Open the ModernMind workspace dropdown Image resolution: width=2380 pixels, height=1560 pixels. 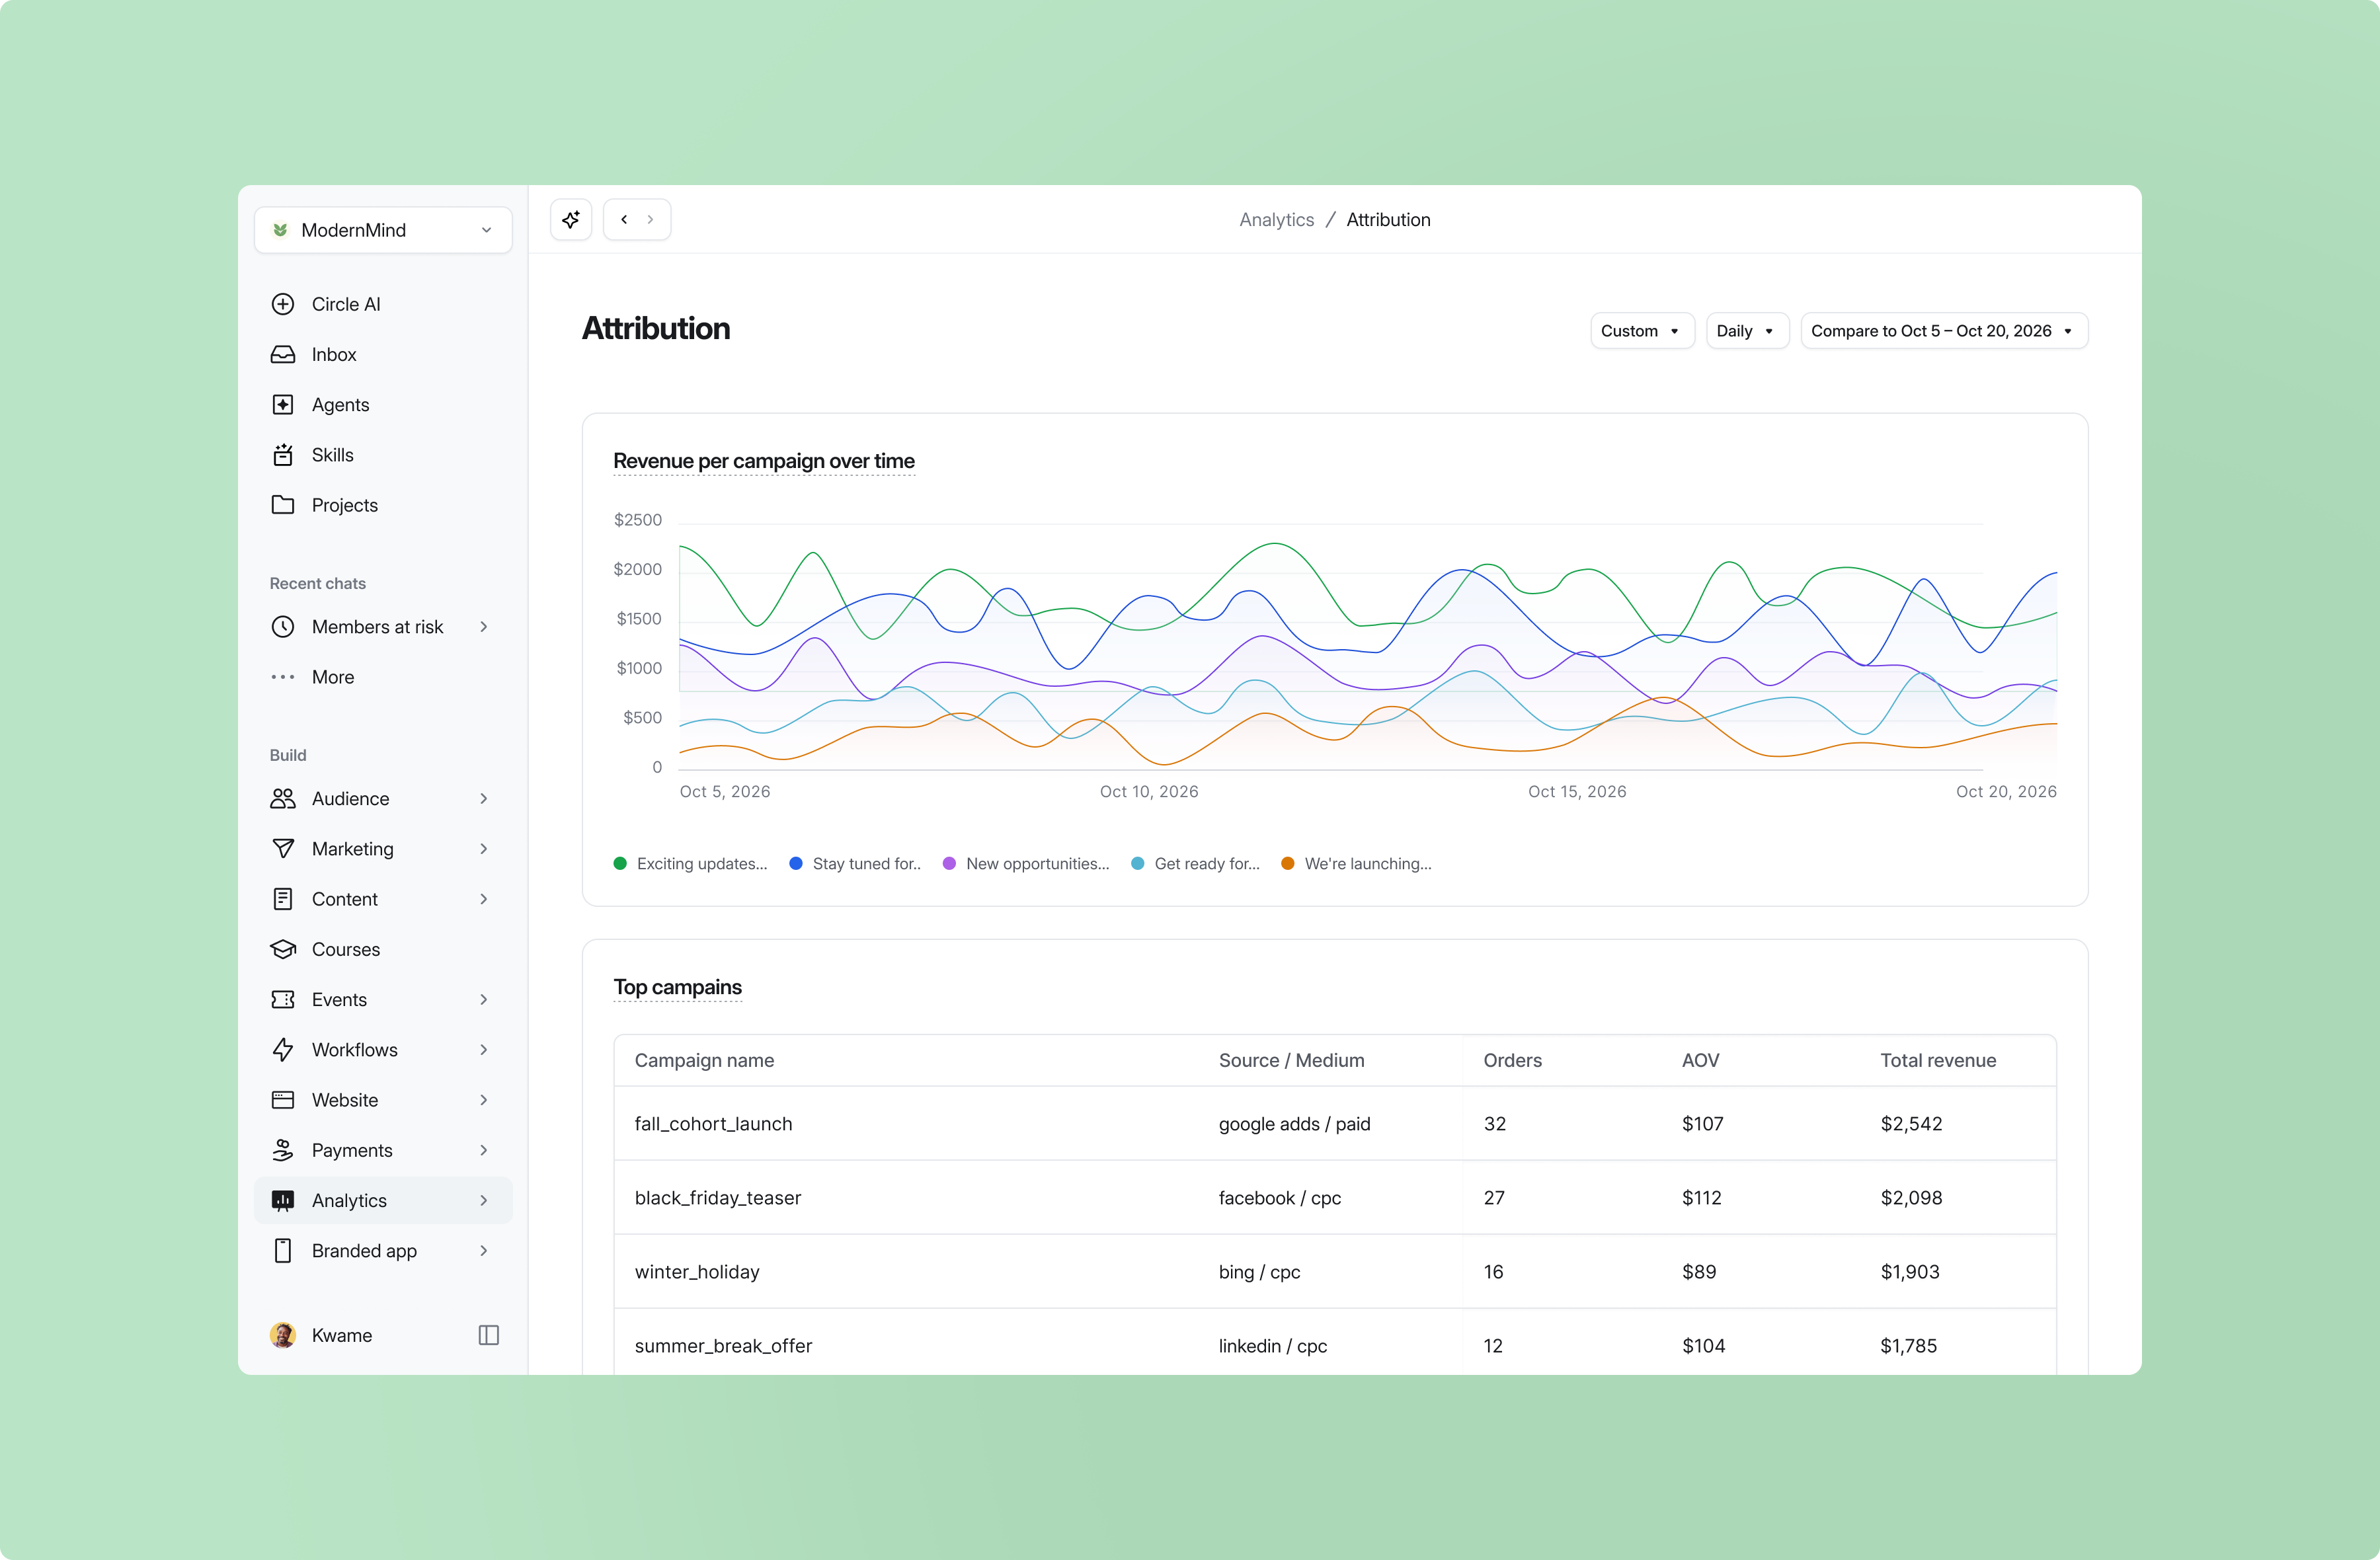(383, 230)
